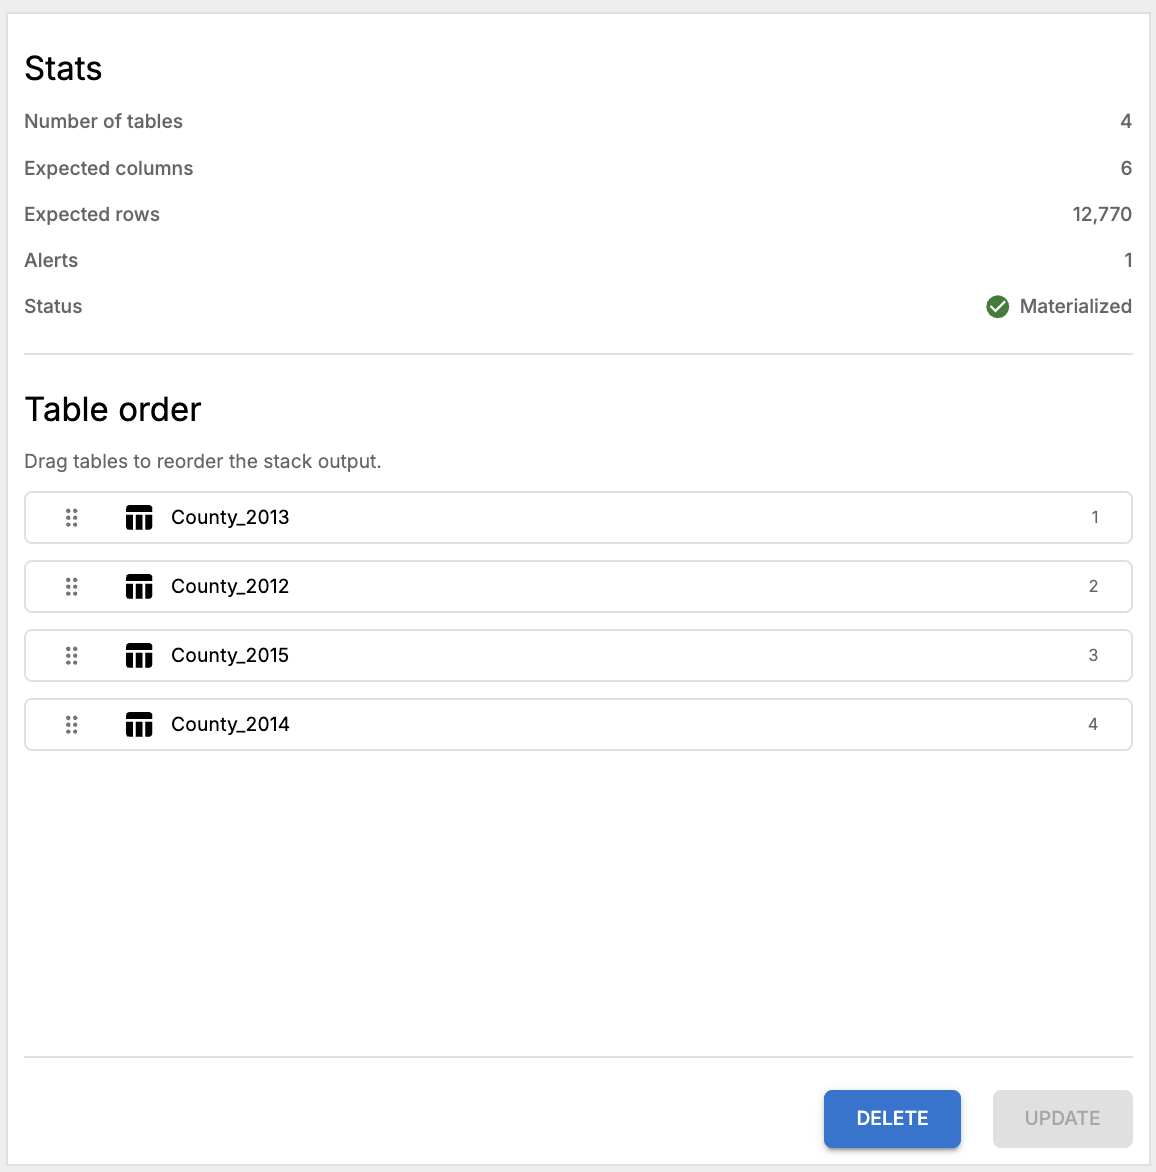
Task: Select the County_2012 table name
Action: point(230,587)
